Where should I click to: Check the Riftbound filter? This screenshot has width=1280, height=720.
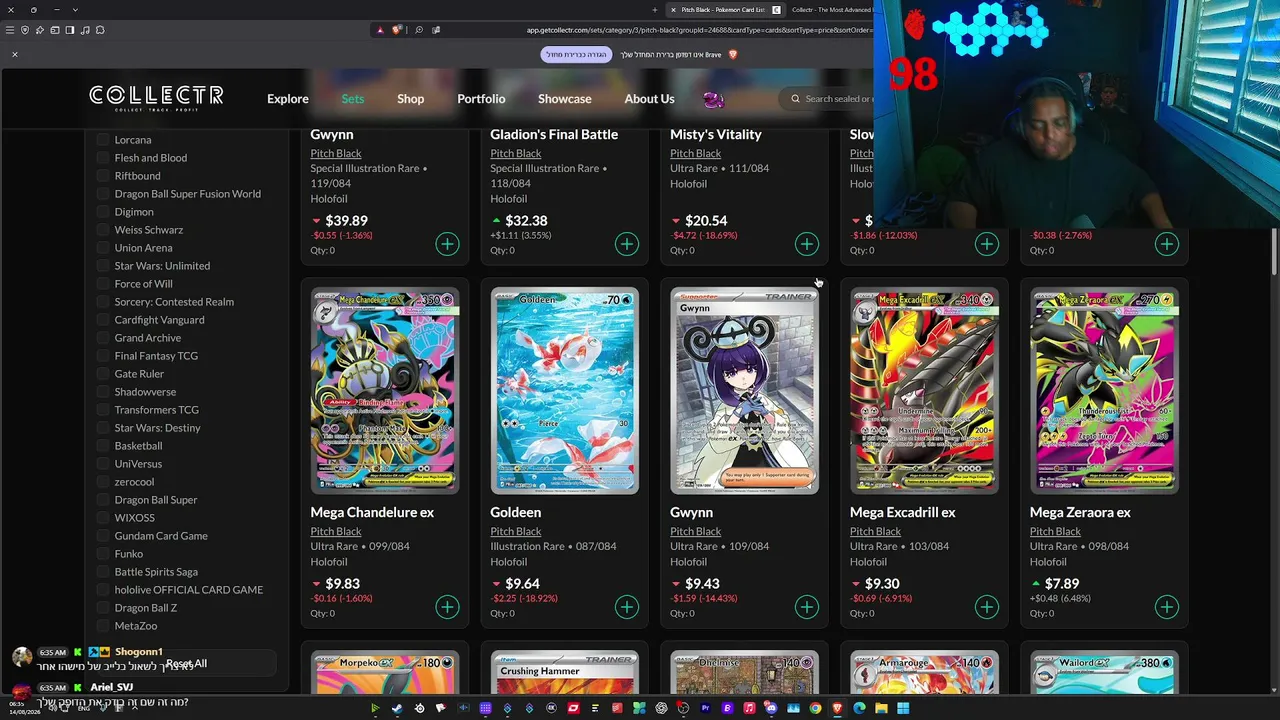103,176
